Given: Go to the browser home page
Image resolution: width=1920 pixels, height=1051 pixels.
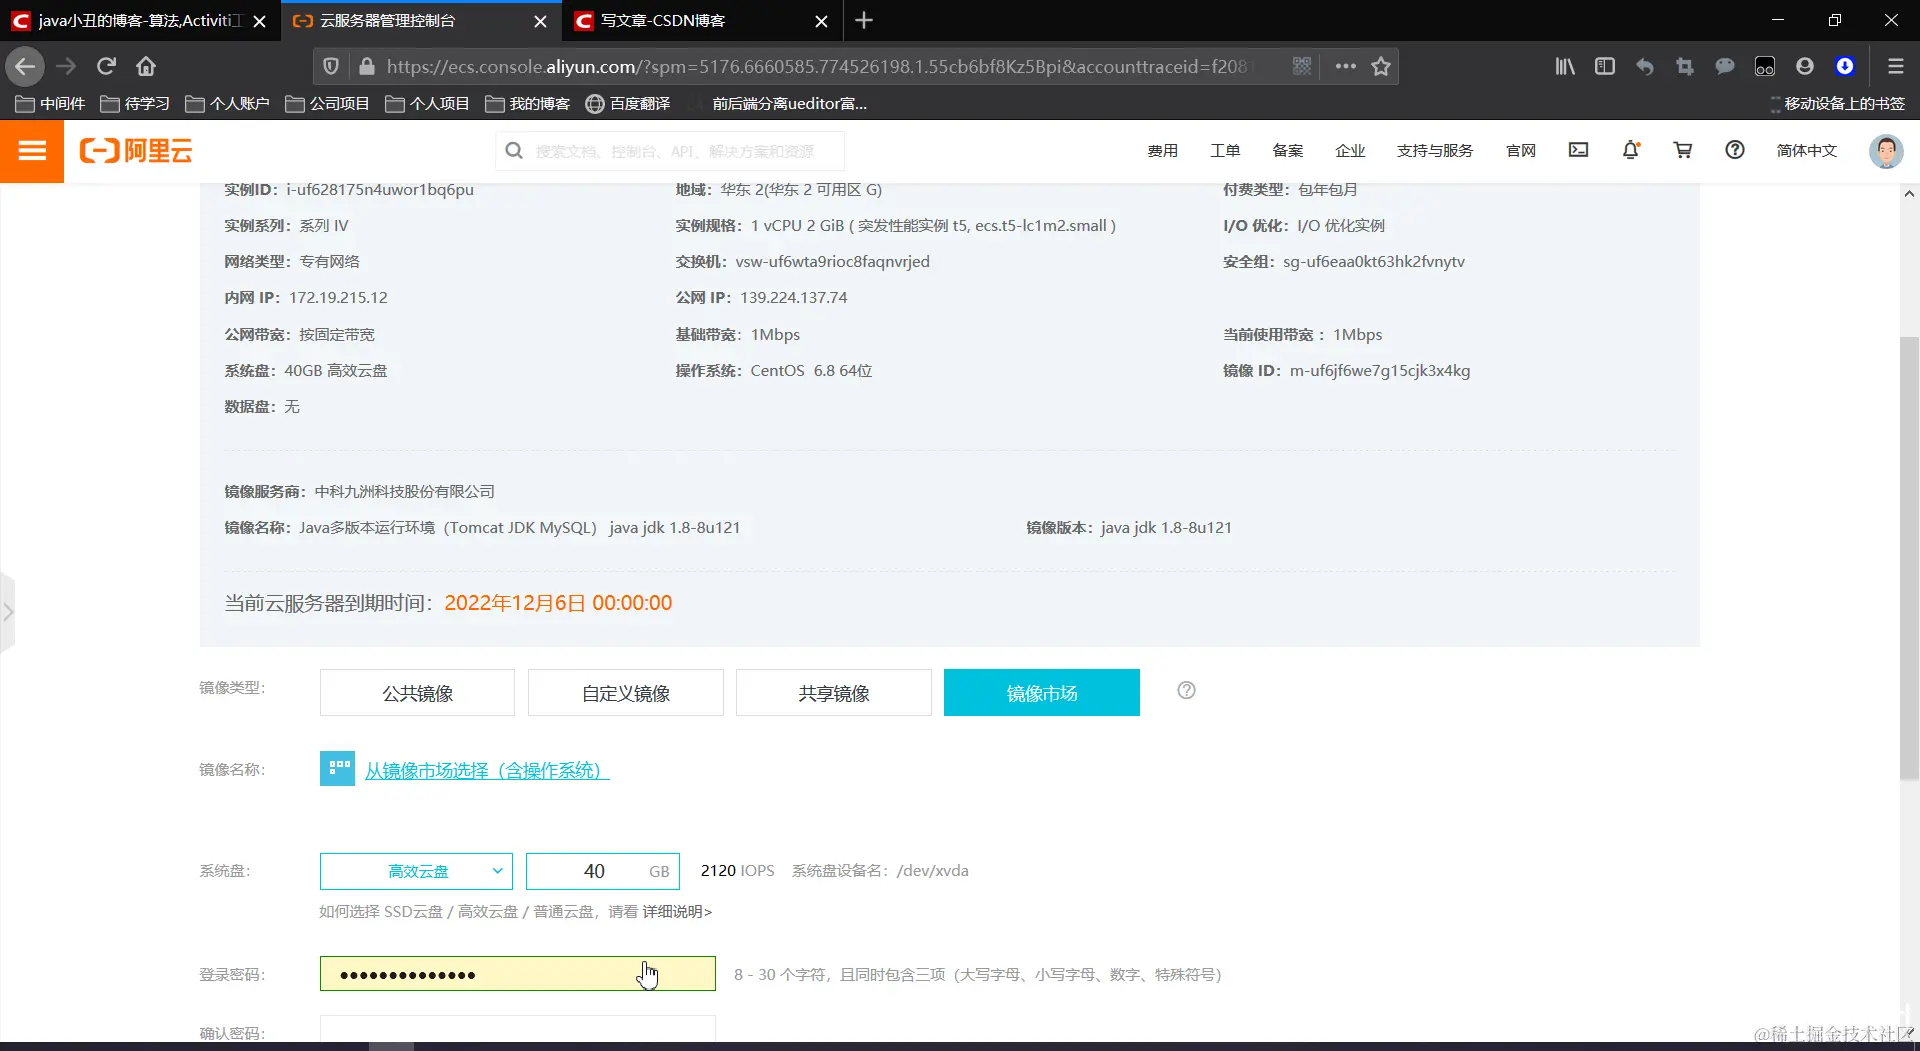Looking at the screenshot, I should pyautogui.click(x=146, y=66).
